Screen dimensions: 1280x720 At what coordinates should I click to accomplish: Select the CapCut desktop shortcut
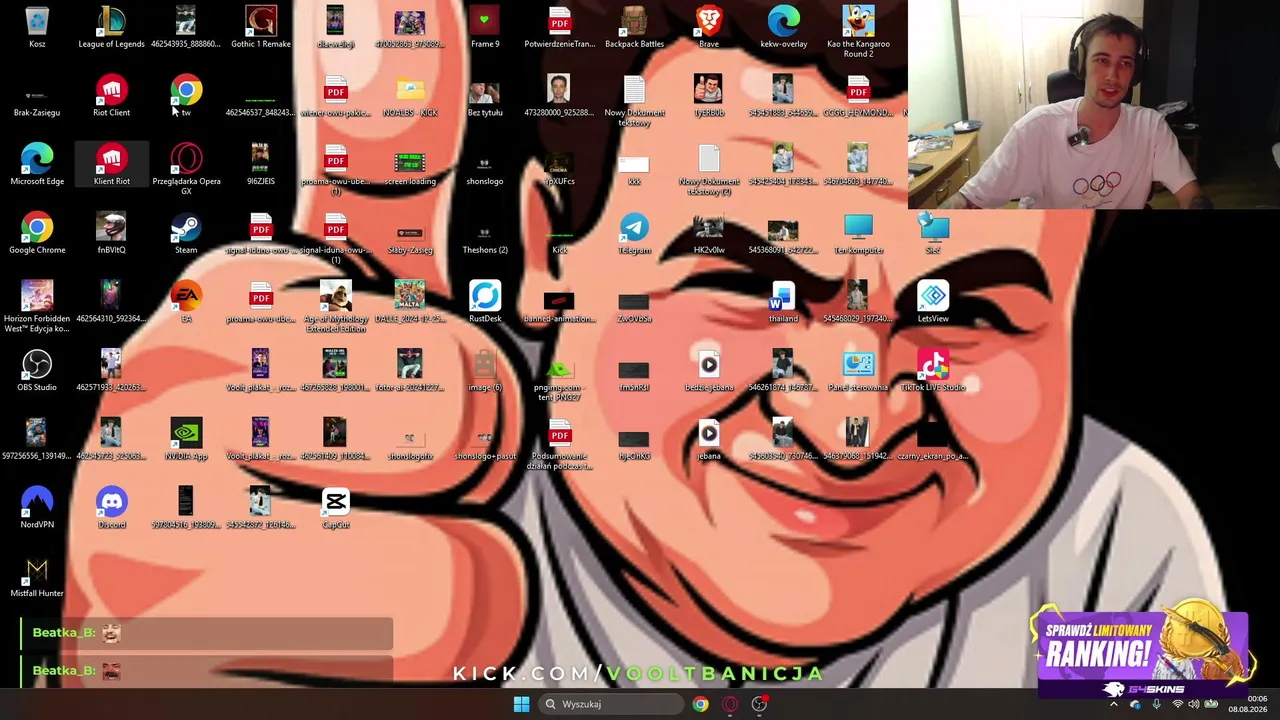coord(335,509)
